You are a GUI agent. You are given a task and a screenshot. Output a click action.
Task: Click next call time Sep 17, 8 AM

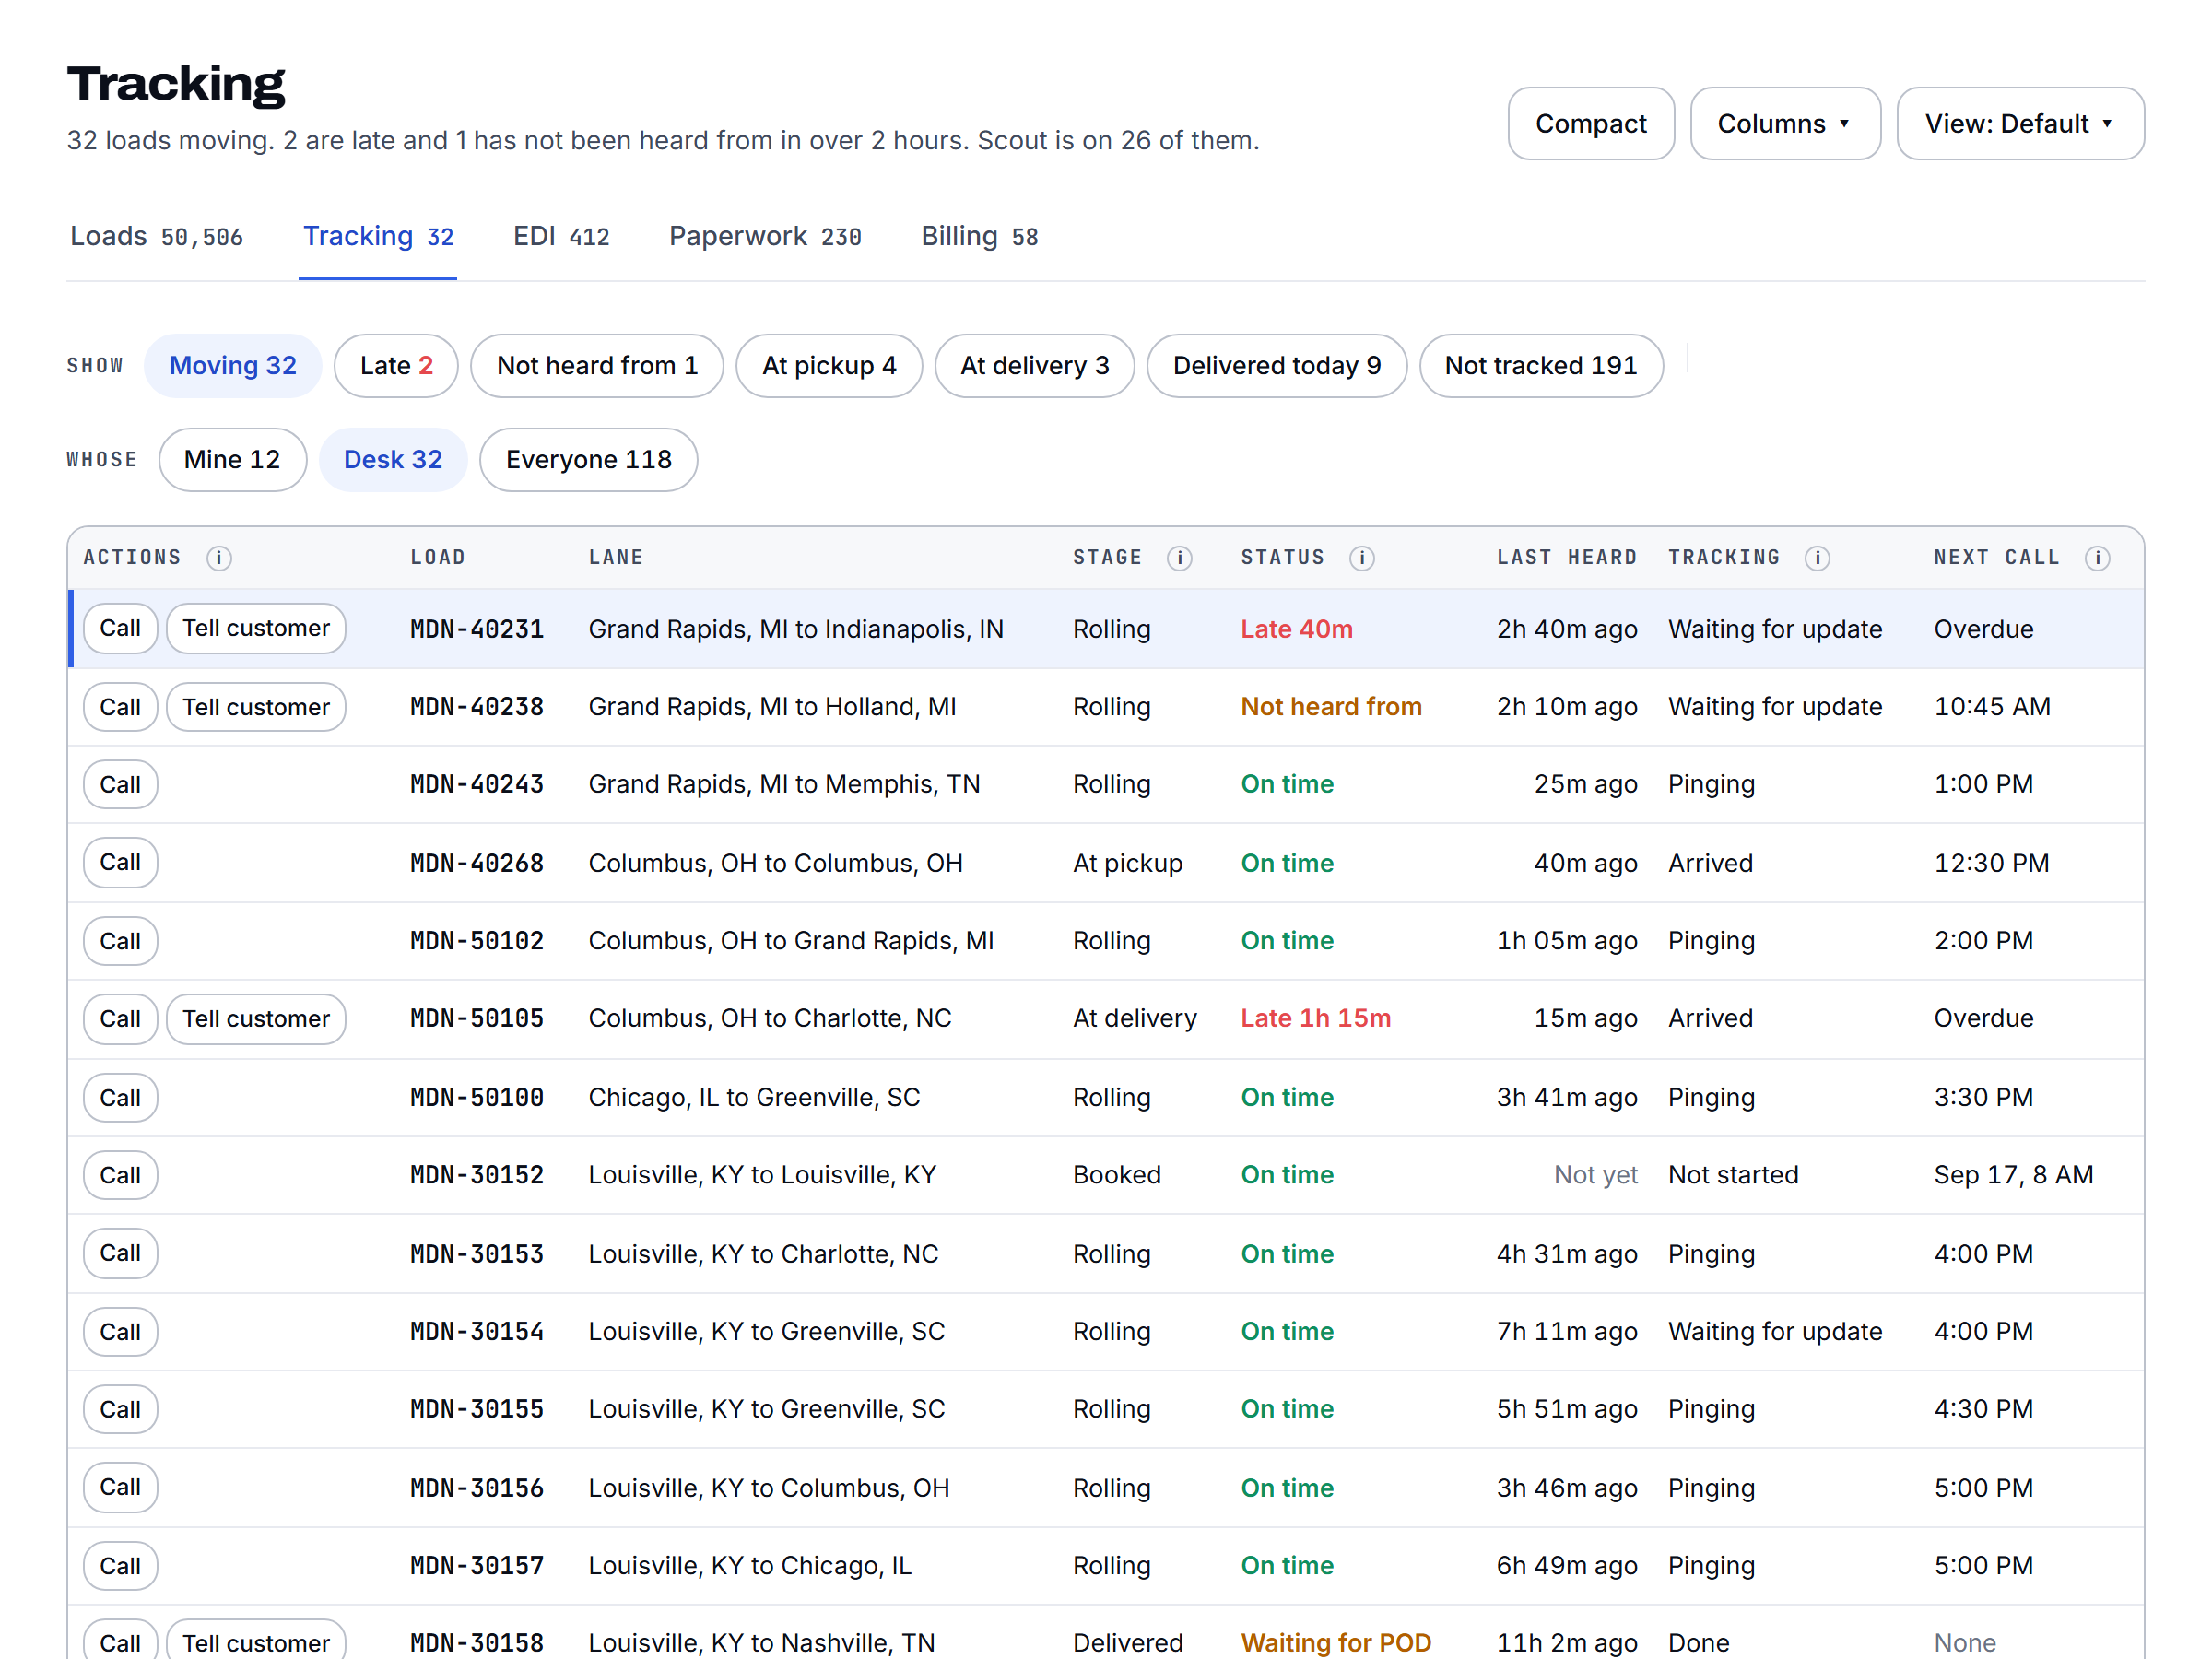click(x=2013, y=1175)
